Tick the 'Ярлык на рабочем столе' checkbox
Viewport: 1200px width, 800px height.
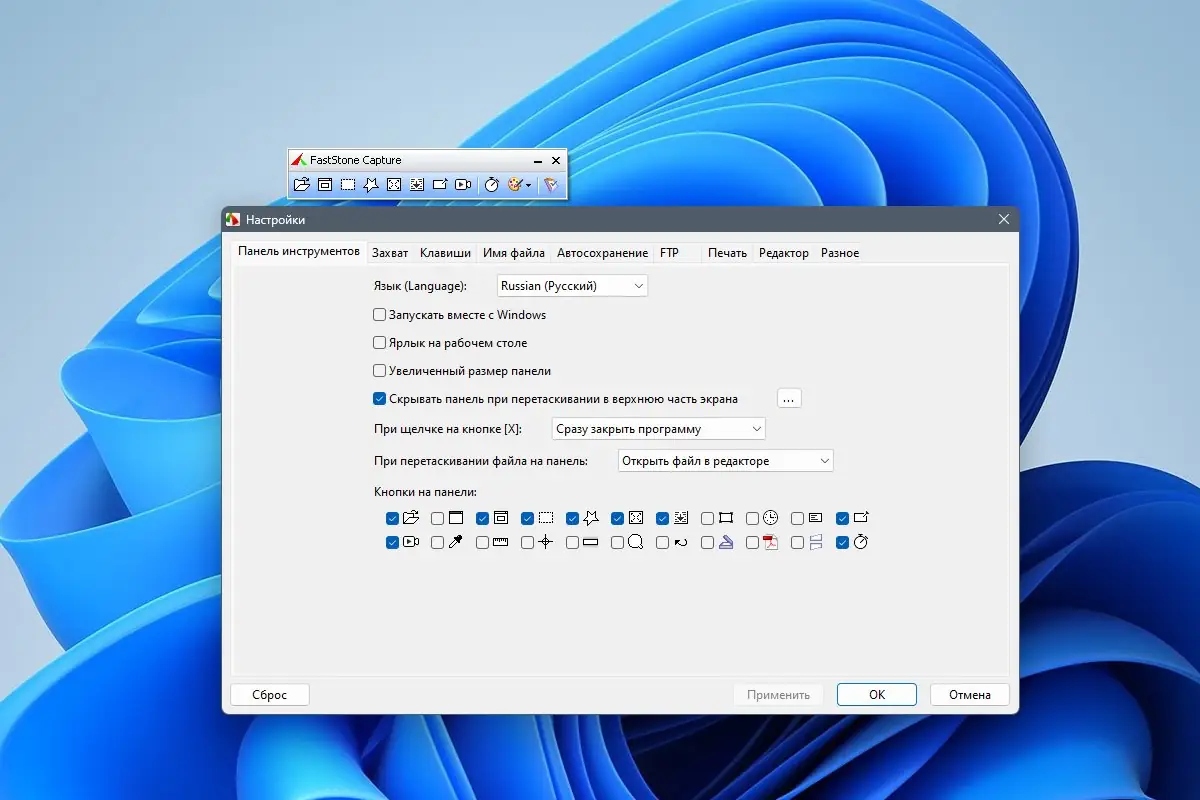380,343
